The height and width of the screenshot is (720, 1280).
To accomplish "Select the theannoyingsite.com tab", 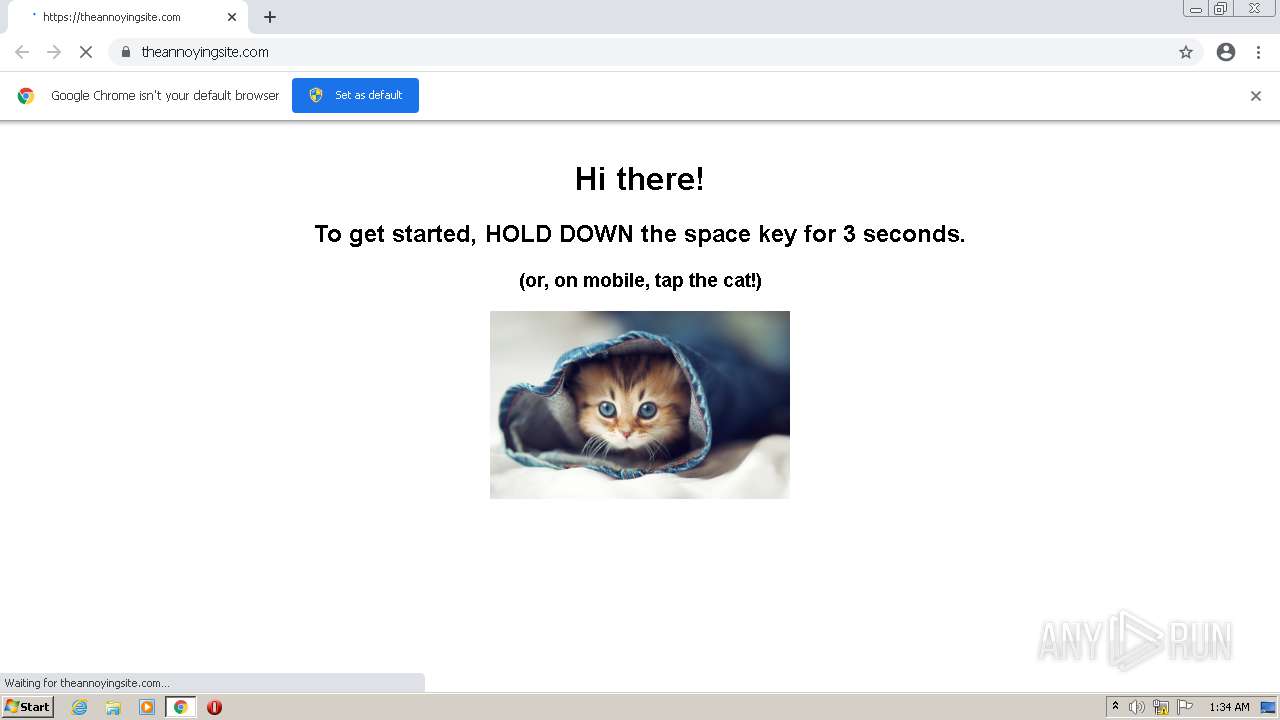I will pos(128,17).
